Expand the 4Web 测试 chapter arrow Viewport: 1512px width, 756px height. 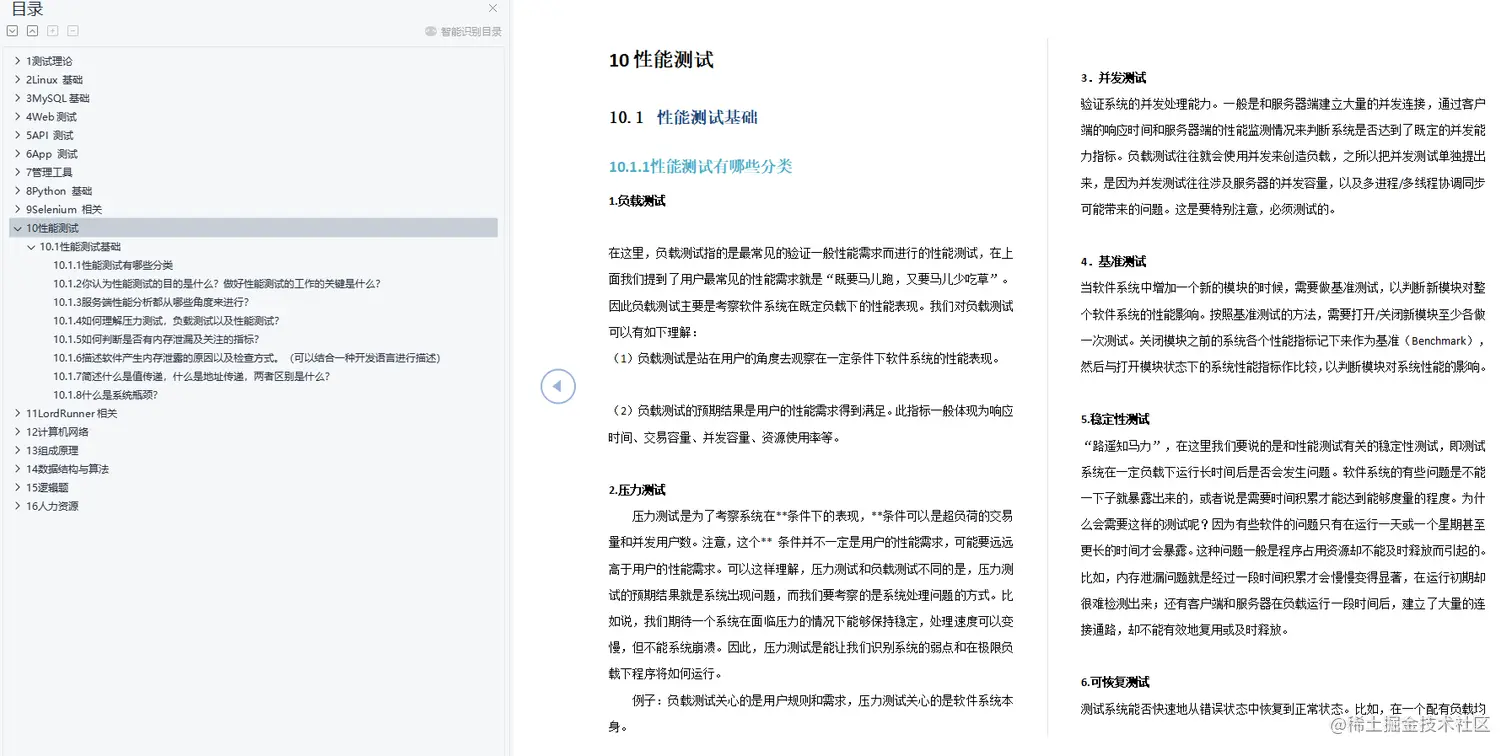[17, 116]
